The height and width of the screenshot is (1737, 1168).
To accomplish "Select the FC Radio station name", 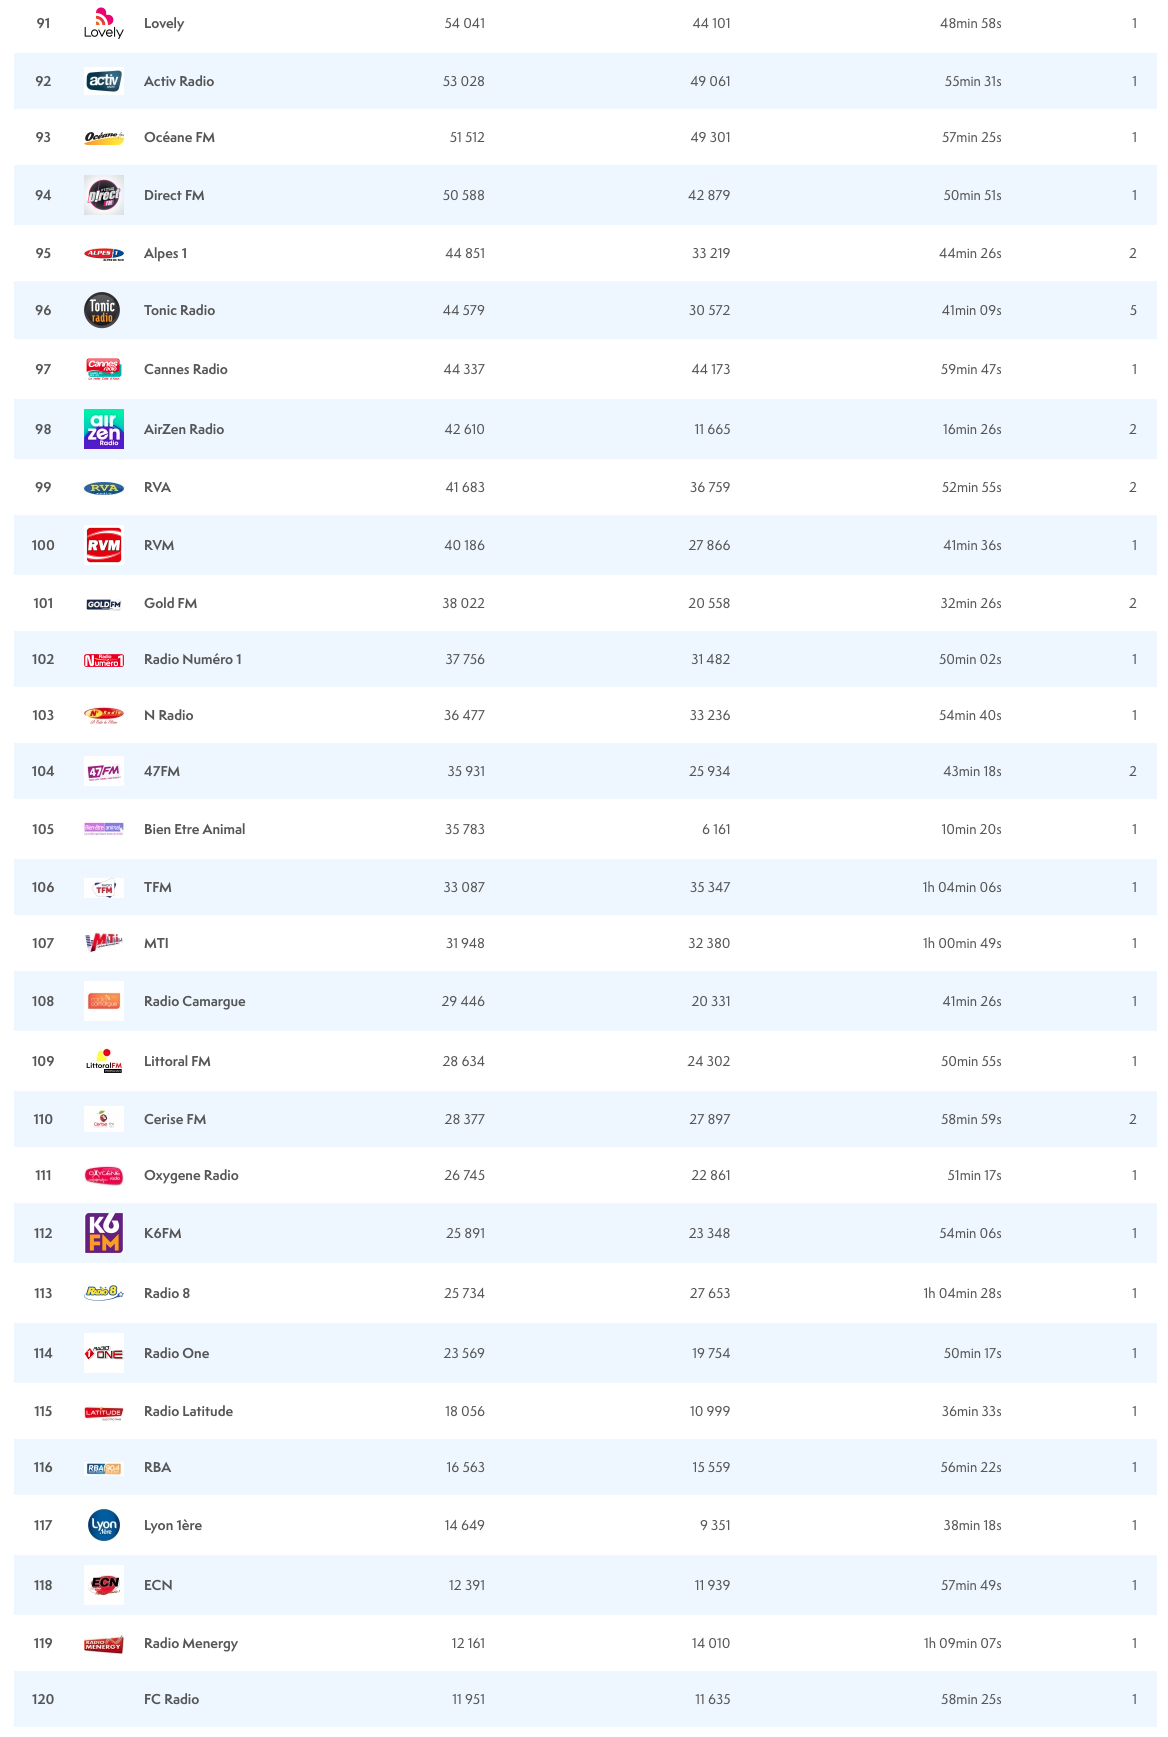I will pyautogui.click(x=171, y=1699).
